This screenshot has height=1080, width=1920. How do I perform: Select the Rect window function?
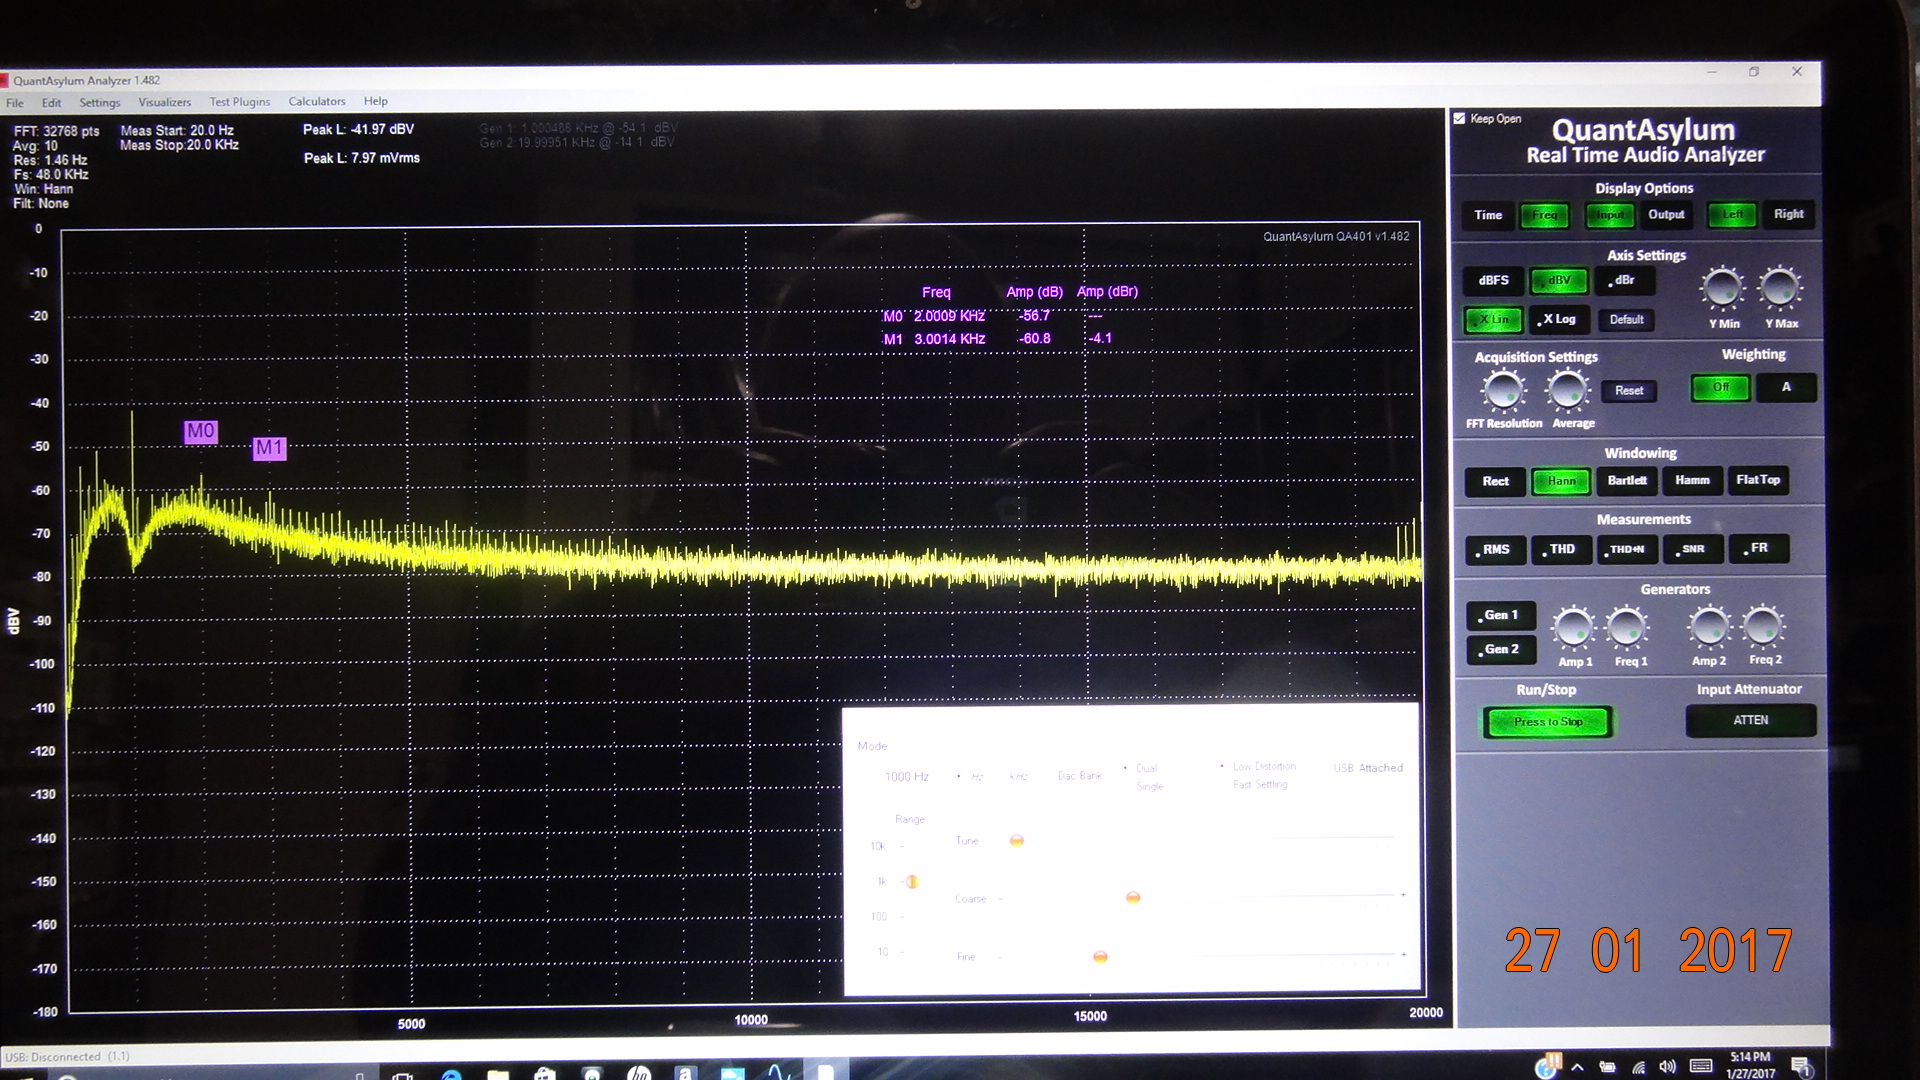point(1496,482)
